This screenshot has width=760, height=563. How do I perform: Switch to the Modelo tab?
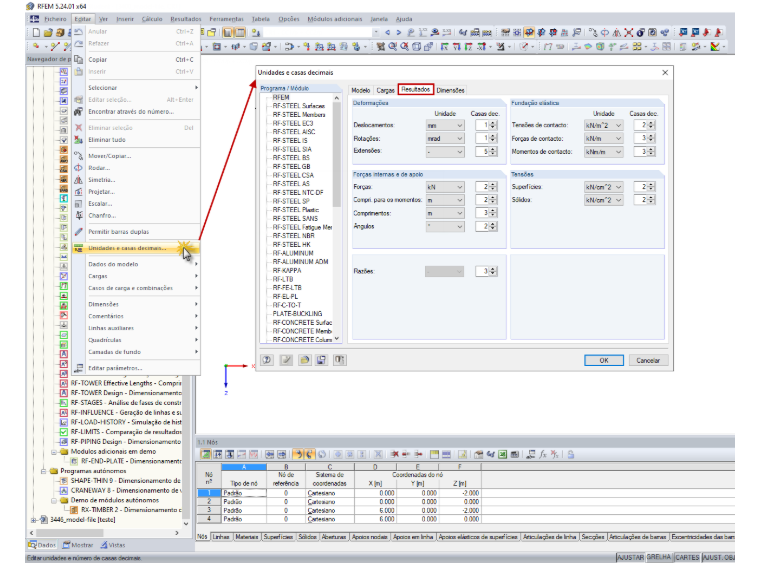tap(361, 91)
